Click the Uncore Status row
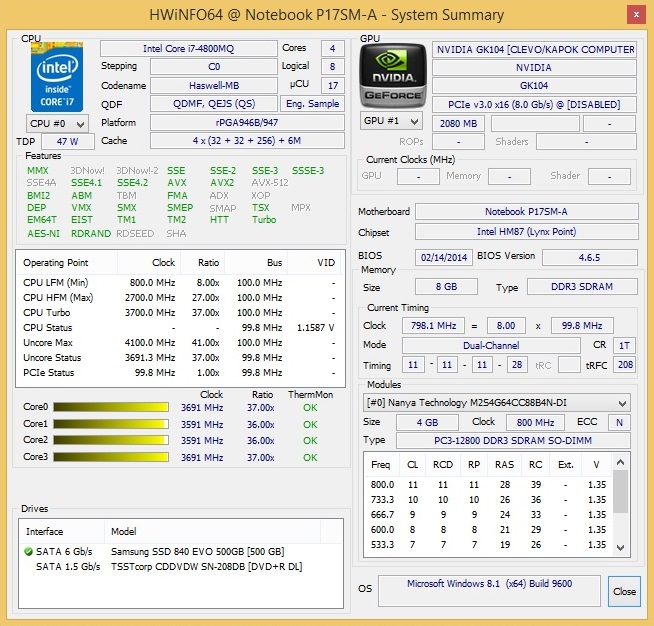This screenshot has height=626, width=654. click(x=180, y=358)
